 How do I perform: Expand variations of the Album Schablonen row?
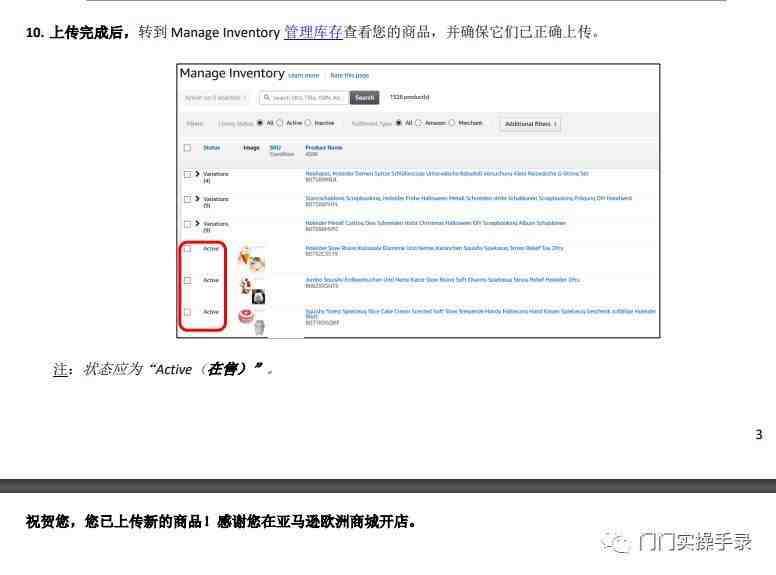point(197,224)
